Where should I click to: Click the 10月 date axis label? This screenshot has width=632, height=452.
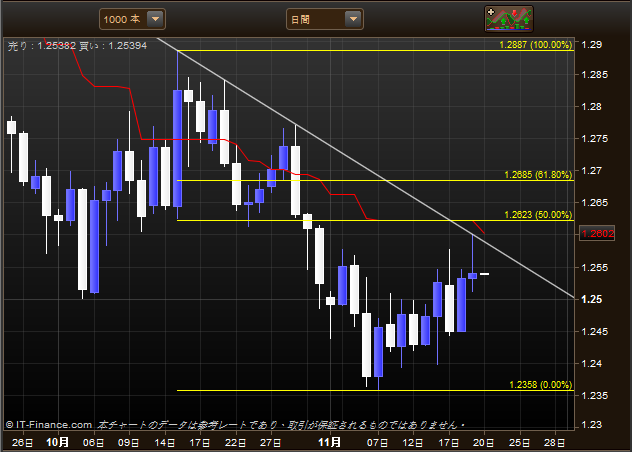coord(57,442)
